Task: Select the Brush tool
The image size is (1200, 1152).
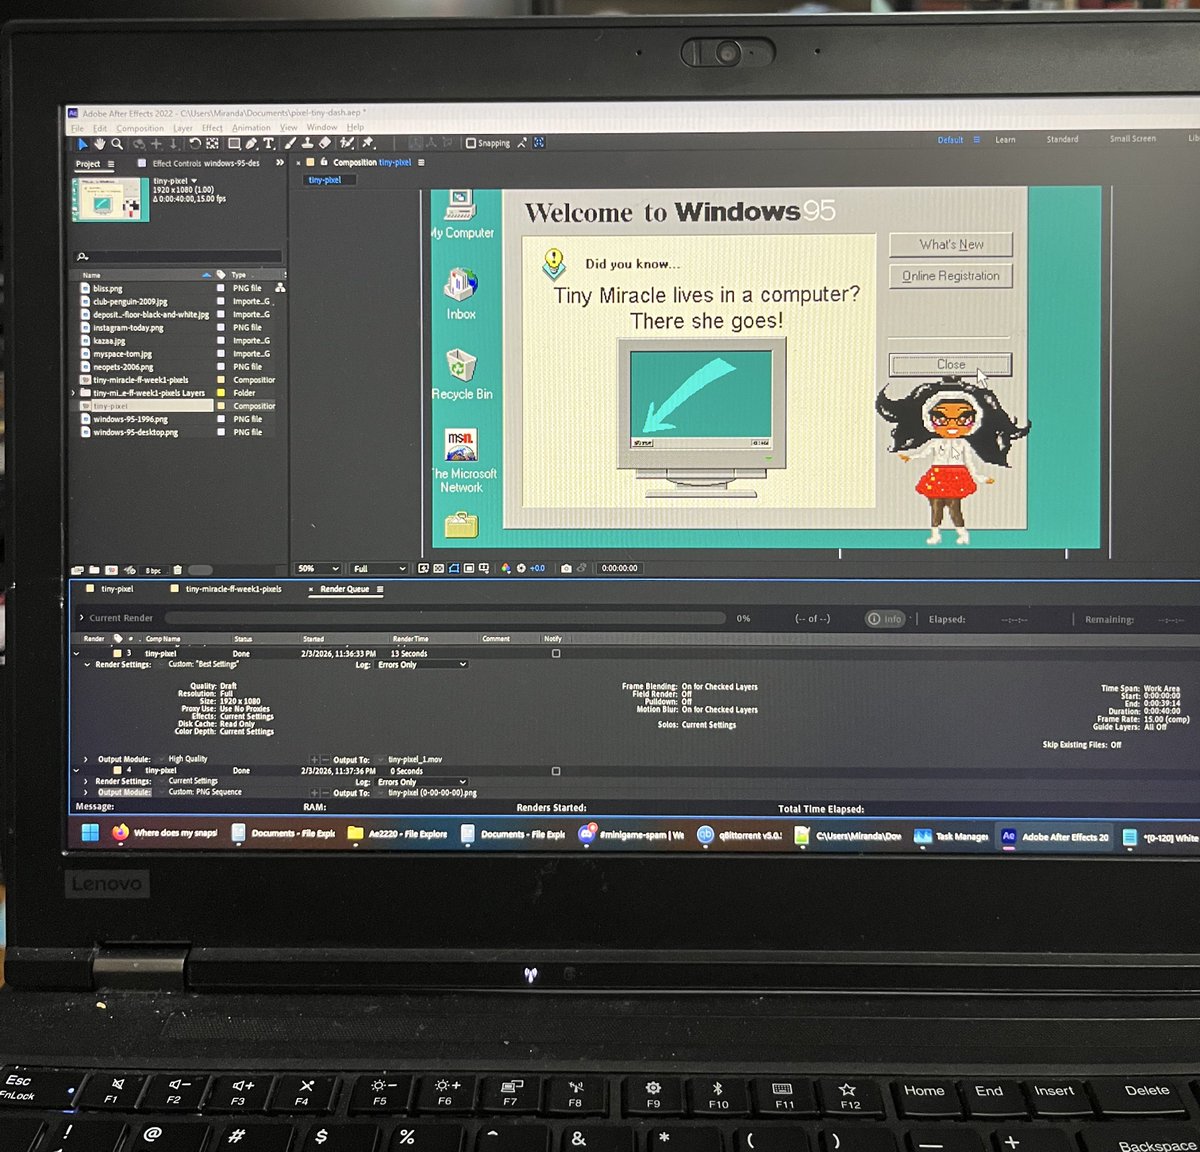Action: pyautogui.click(x=289, y=144)
